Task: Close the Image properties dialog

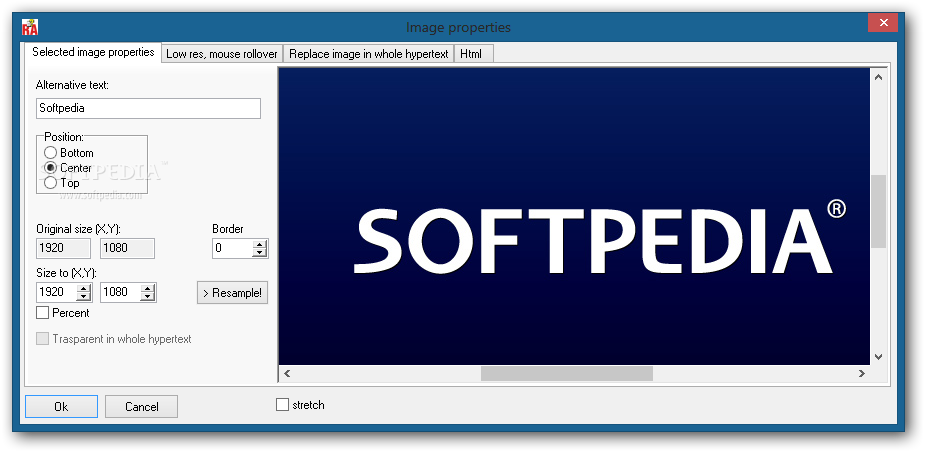Action: [x=883, y=23]
